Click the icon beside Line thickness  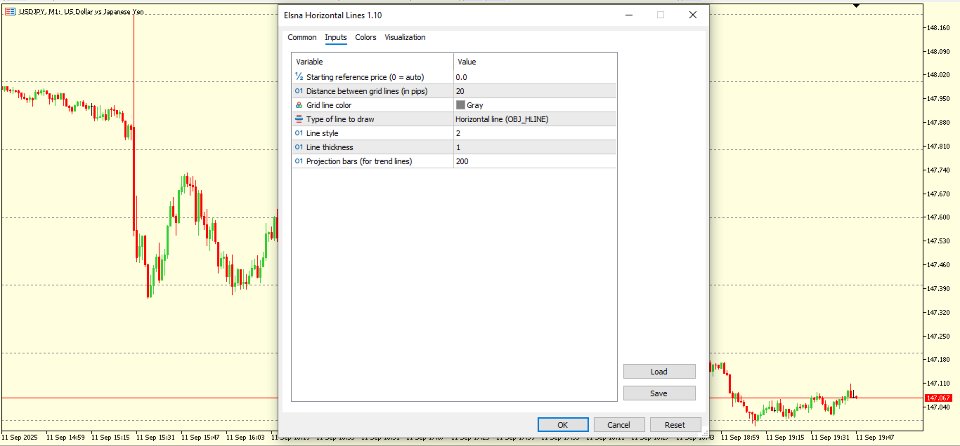pos(299,147)
